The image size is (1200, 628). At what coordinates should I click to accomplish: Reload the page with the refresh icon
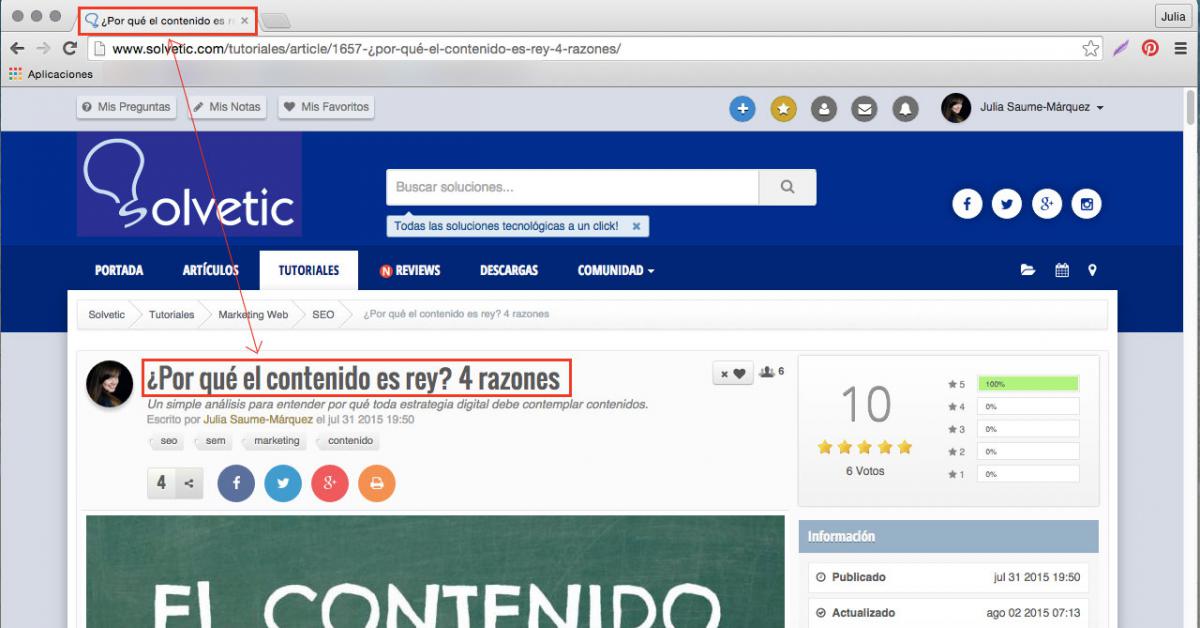pos(70,48)
